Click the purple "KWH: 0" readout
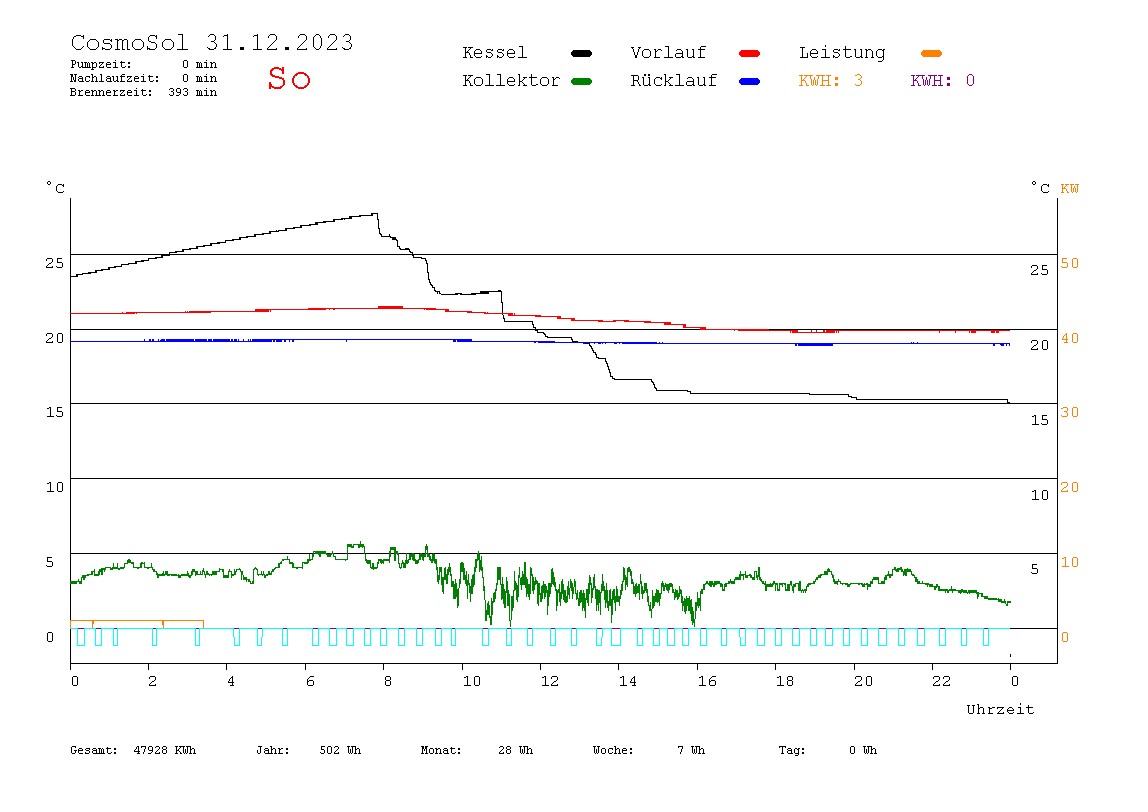 coord(943,81)
